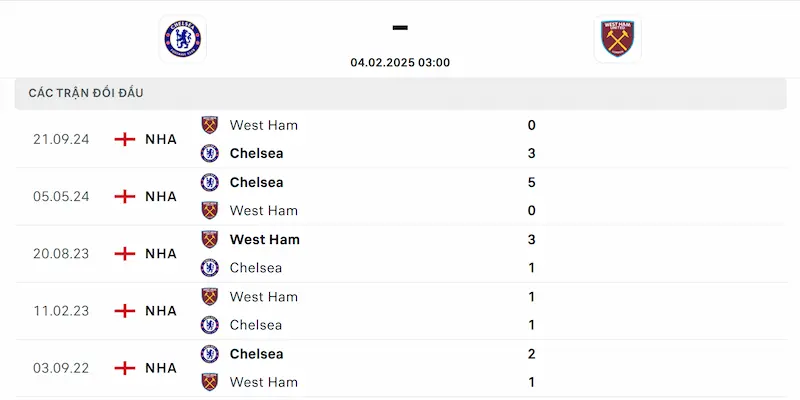800x400 pixels.
Task: Click the date 11.02.23 in match list
Action: pyautogui.click(x=61, y=310)
